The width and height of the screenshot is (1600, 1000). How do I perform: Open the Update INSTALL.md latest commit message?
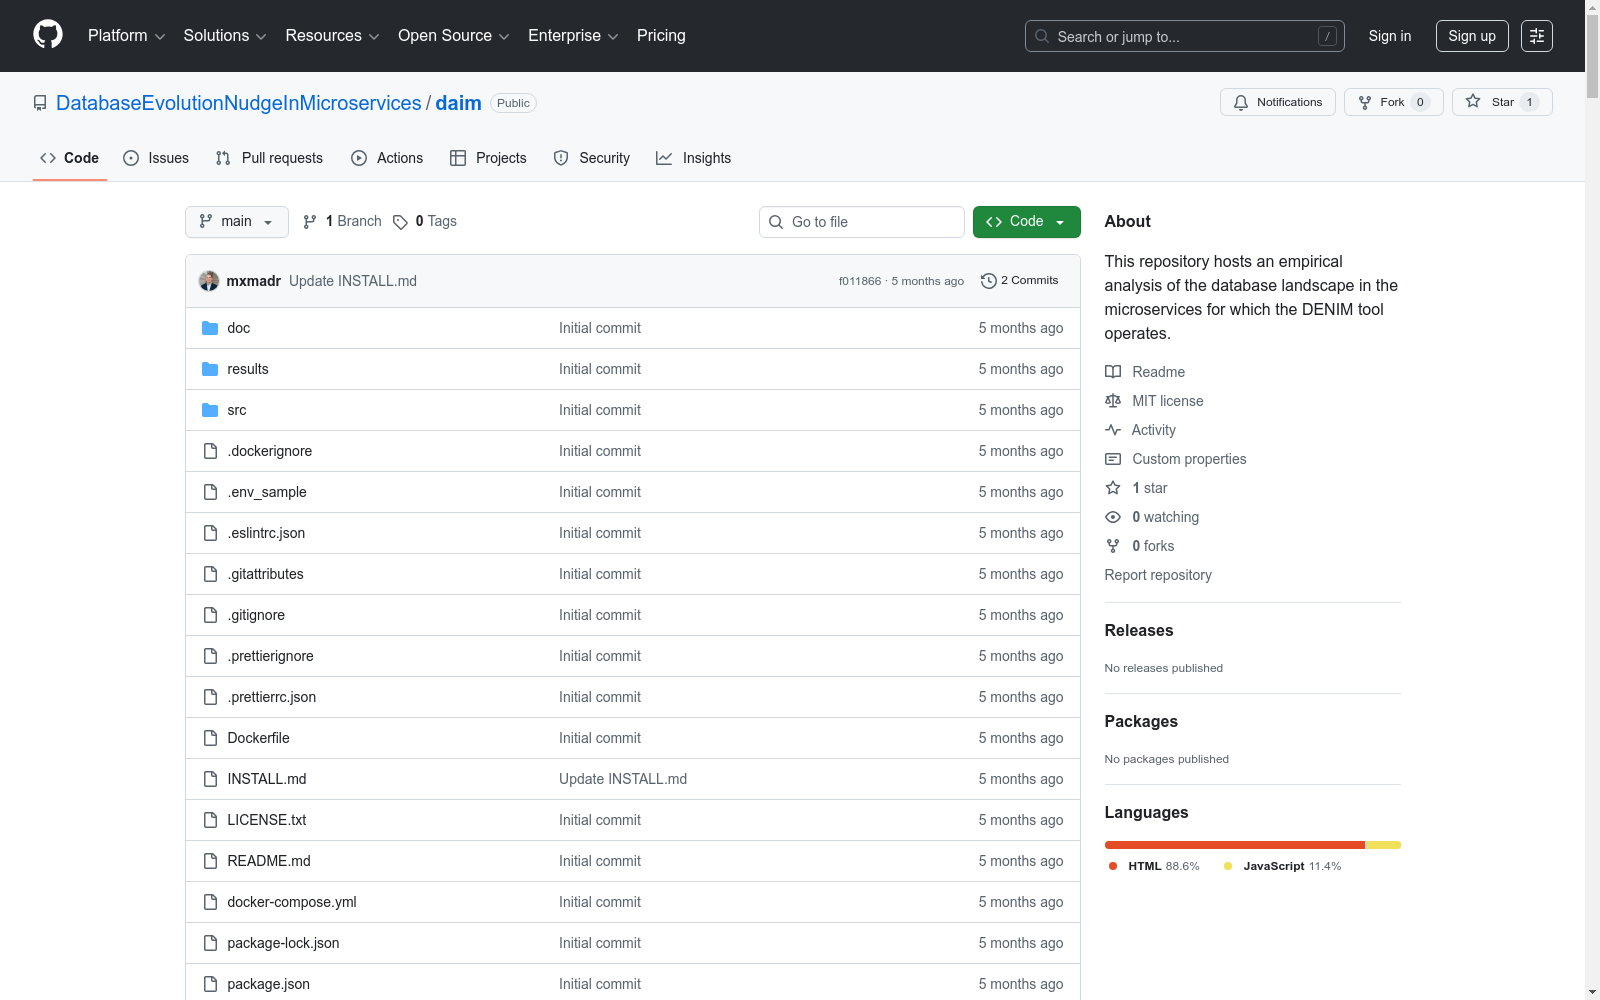click(x=353, y=281)
